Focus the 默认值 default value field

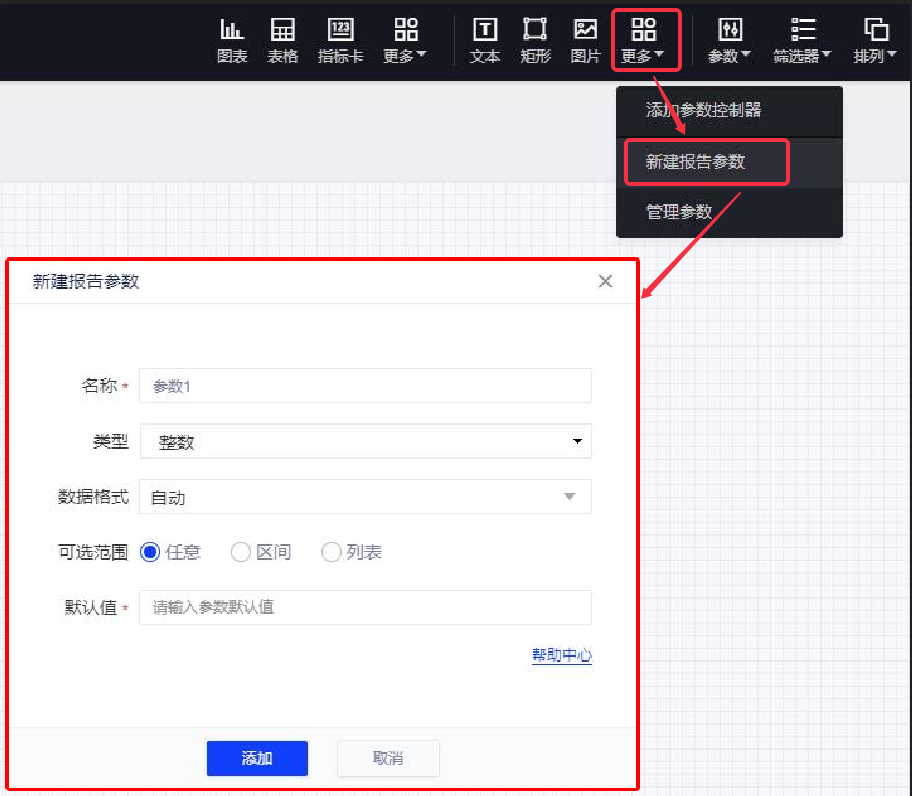click(x=365, y=607)
